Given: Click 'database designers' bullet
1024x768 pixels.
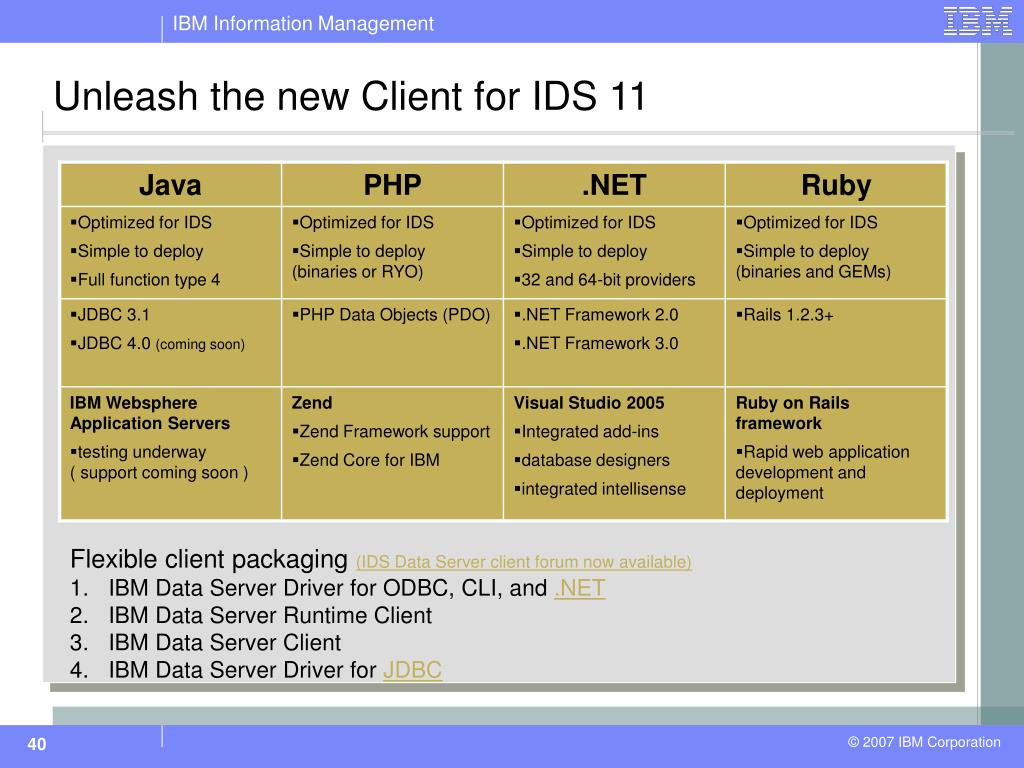Looking at the screenshot, I should coord(592,460).
